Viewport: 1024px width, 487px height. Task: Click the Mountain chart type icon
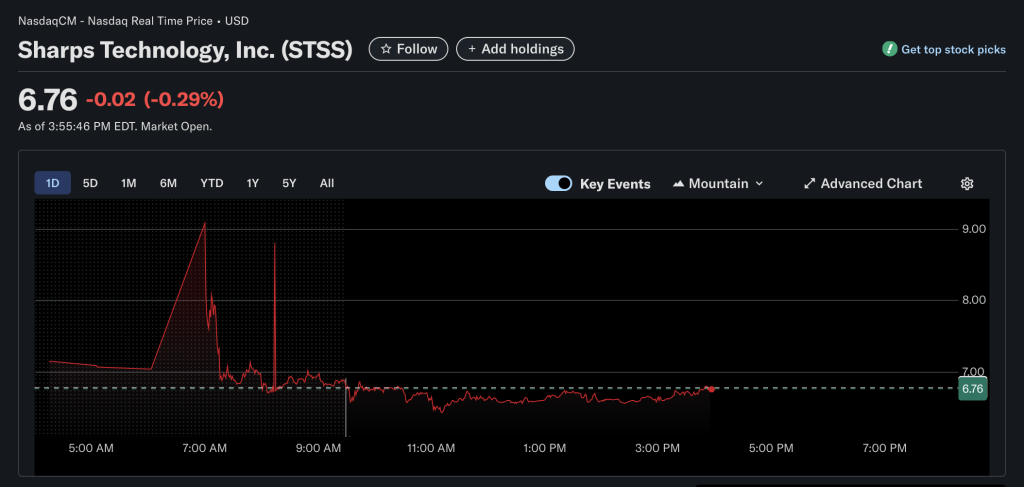tap(679, 184)
